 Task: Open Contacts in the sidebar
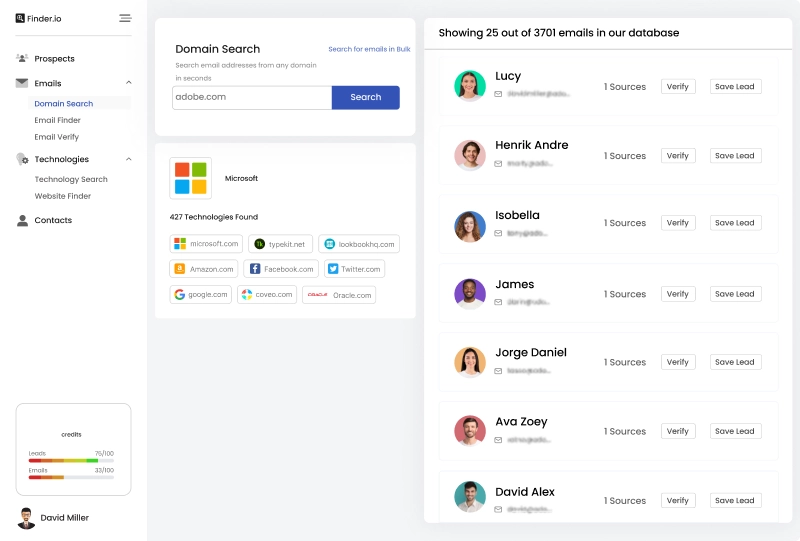click(53, 220)
